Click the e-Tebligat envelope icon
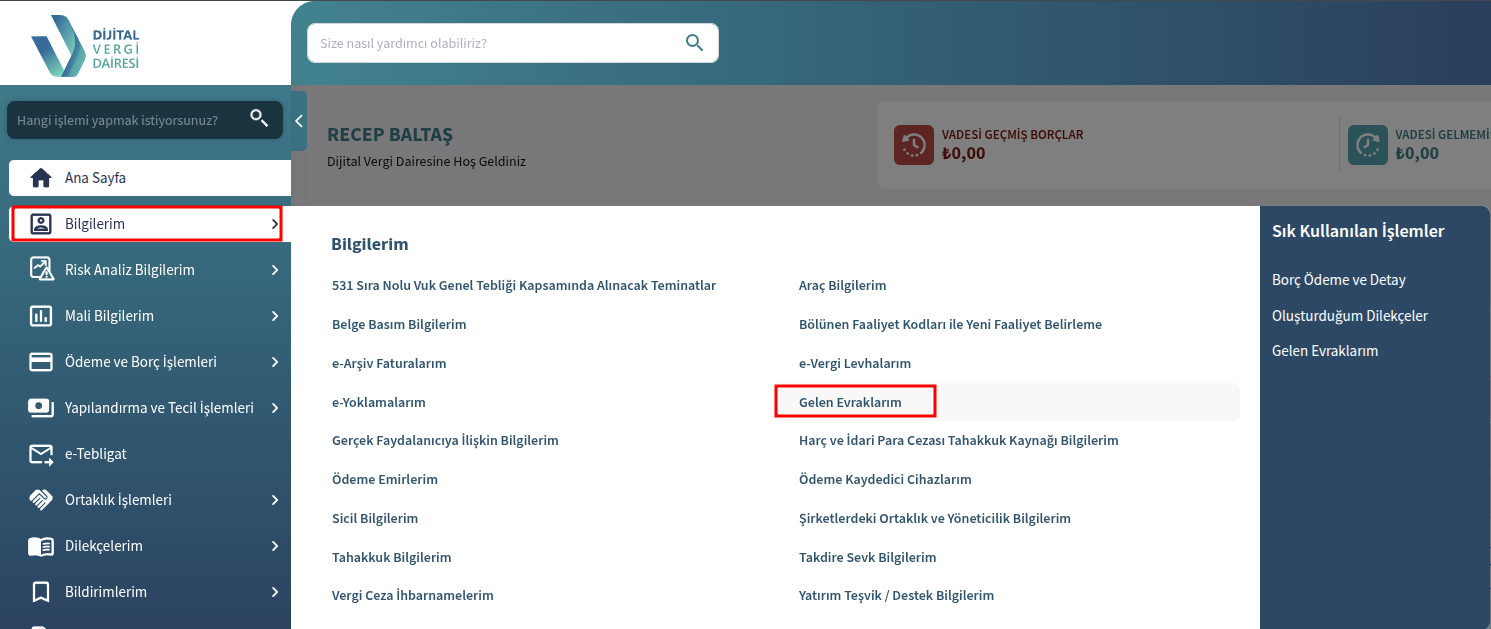This screenshot has width=1491, height=629. coord(41,454)
